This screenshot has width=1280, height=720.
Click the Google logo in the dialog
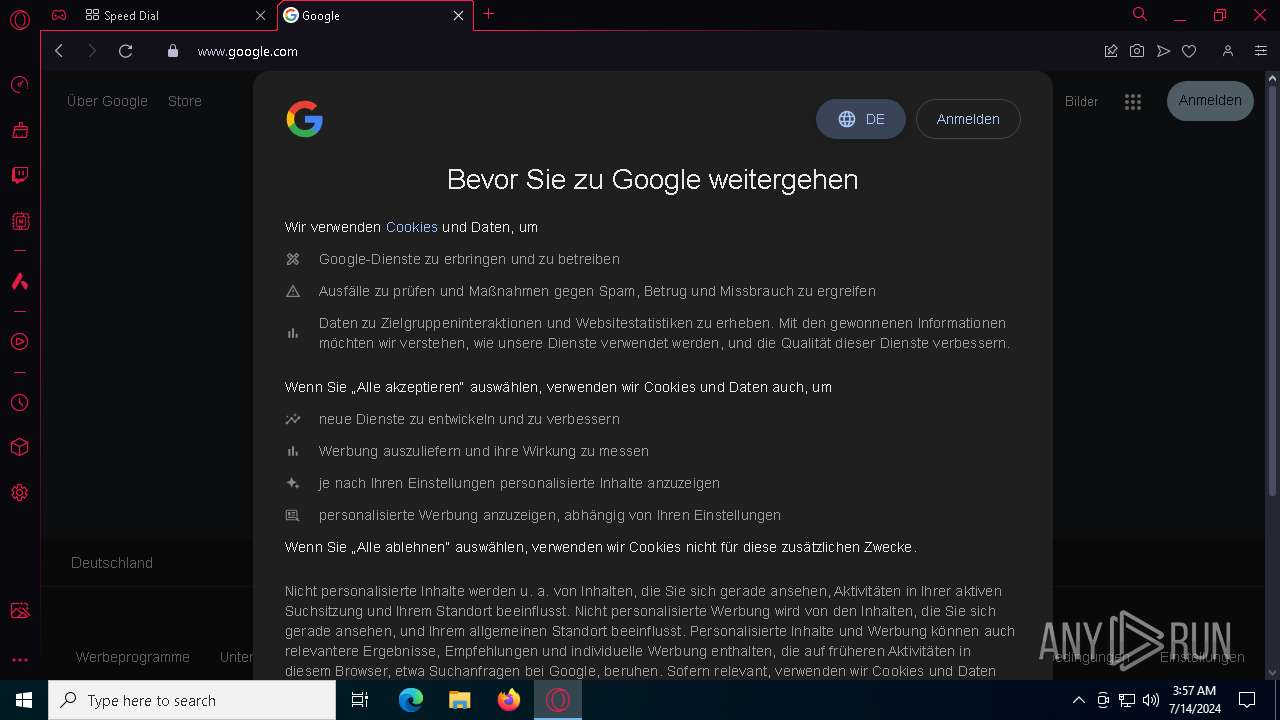304,119
